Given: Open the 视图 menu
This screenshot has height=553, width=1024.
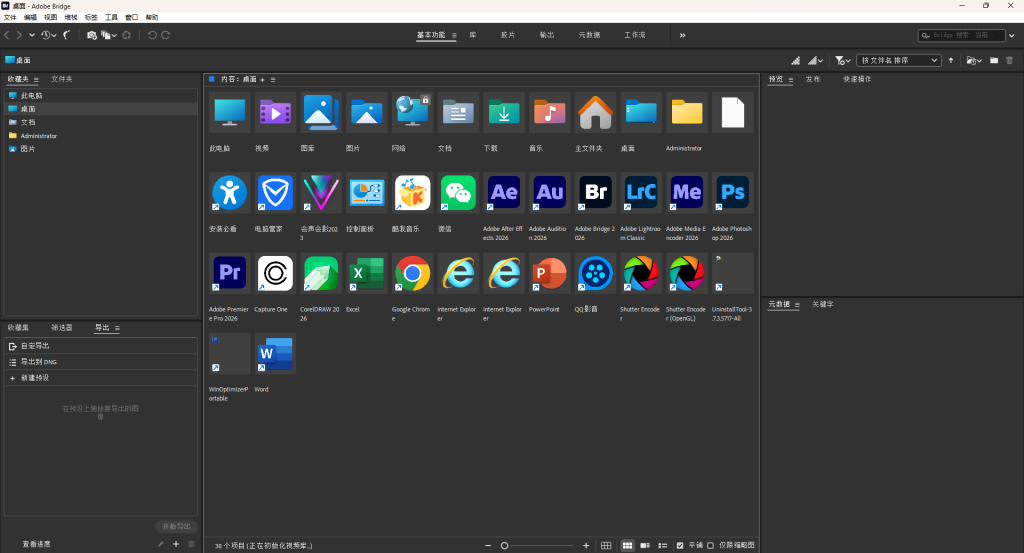Looking at the screenshot, I should point(50,18).
